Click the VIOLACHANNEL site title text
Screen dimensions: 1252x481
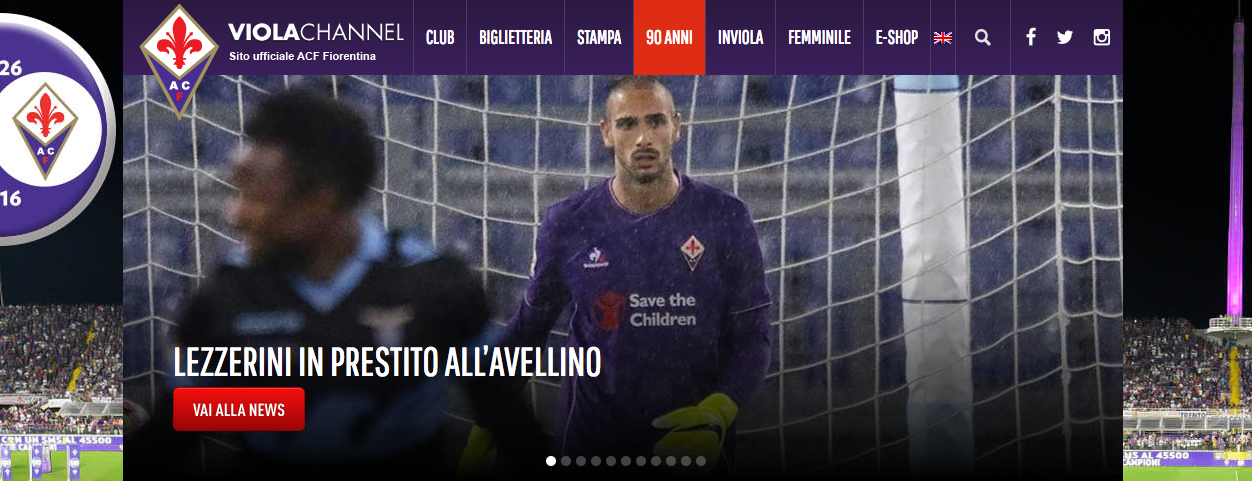click(x=316, y=33)
